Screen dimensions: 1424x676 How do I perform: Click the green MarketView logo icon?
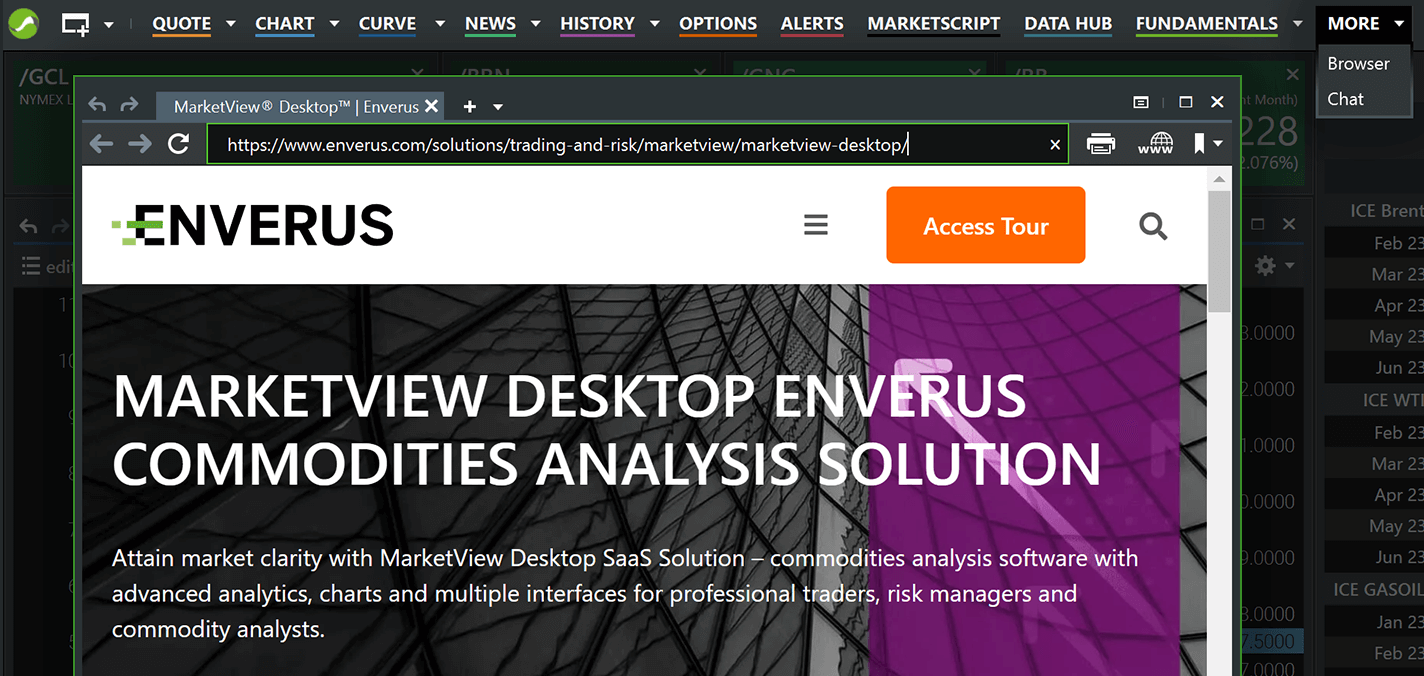click(x=22, y=23)
